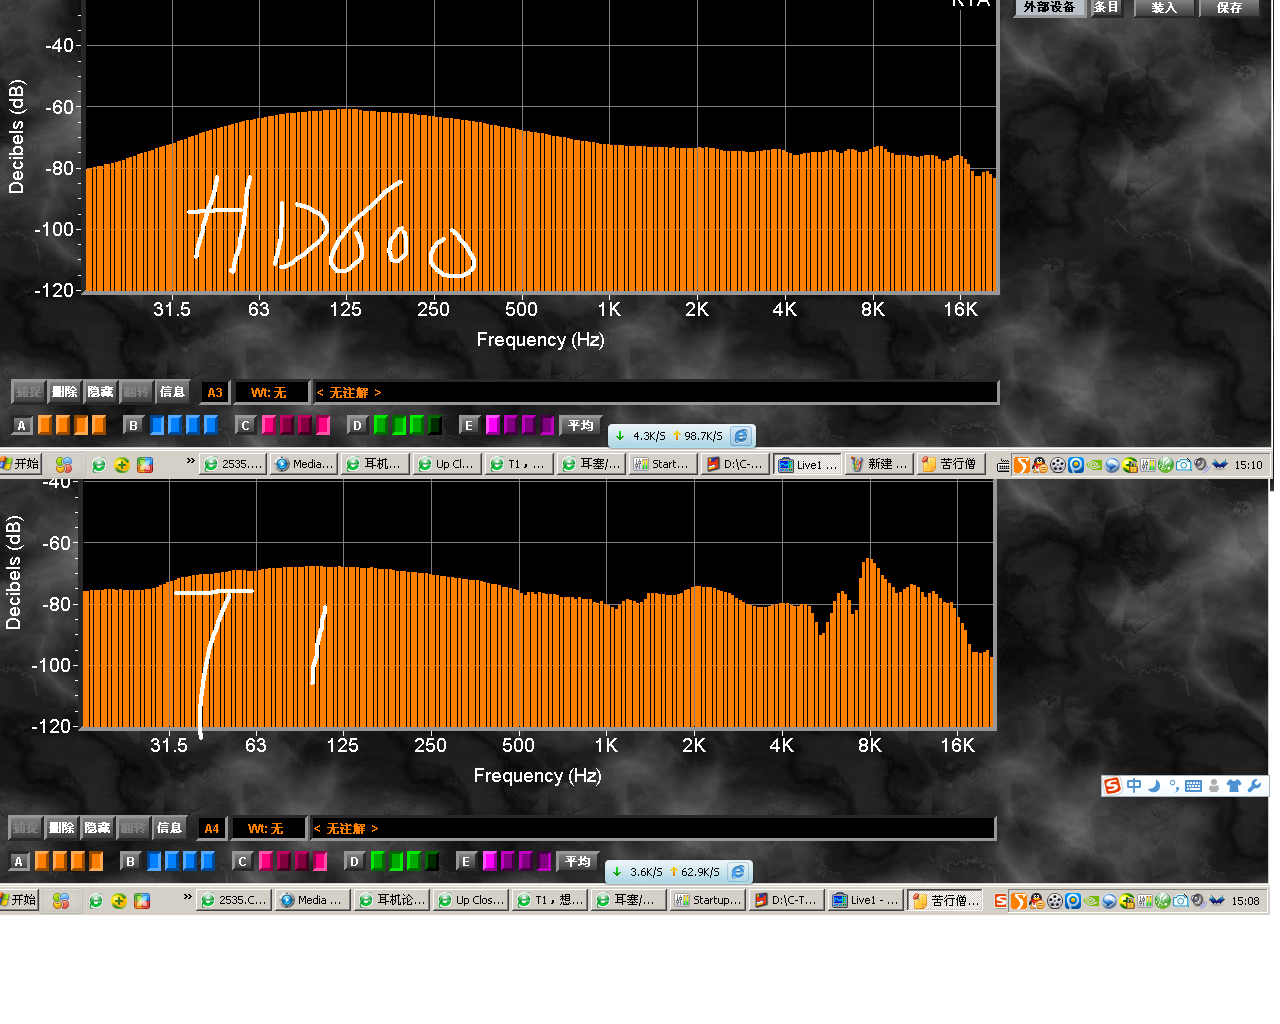This screenshot has height=1024, width=1280.
Task: Click the film reel tray icon in 15:10 taskbar
Action: pyautogui.click(x=1058, y=465)
